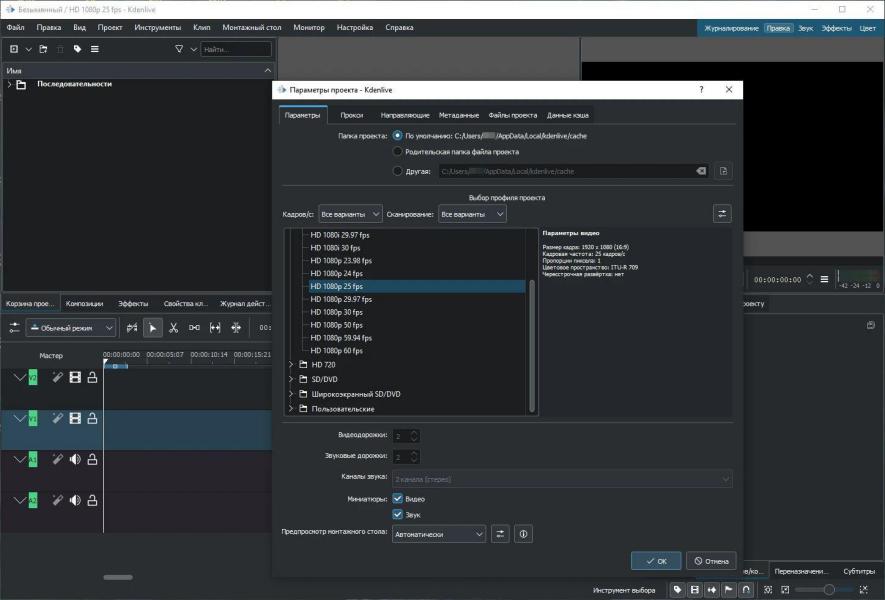The height and width of the screenshot is (600, 885).
Task: Switch to the Направляющие tab
Action: (x=405, y=115)
